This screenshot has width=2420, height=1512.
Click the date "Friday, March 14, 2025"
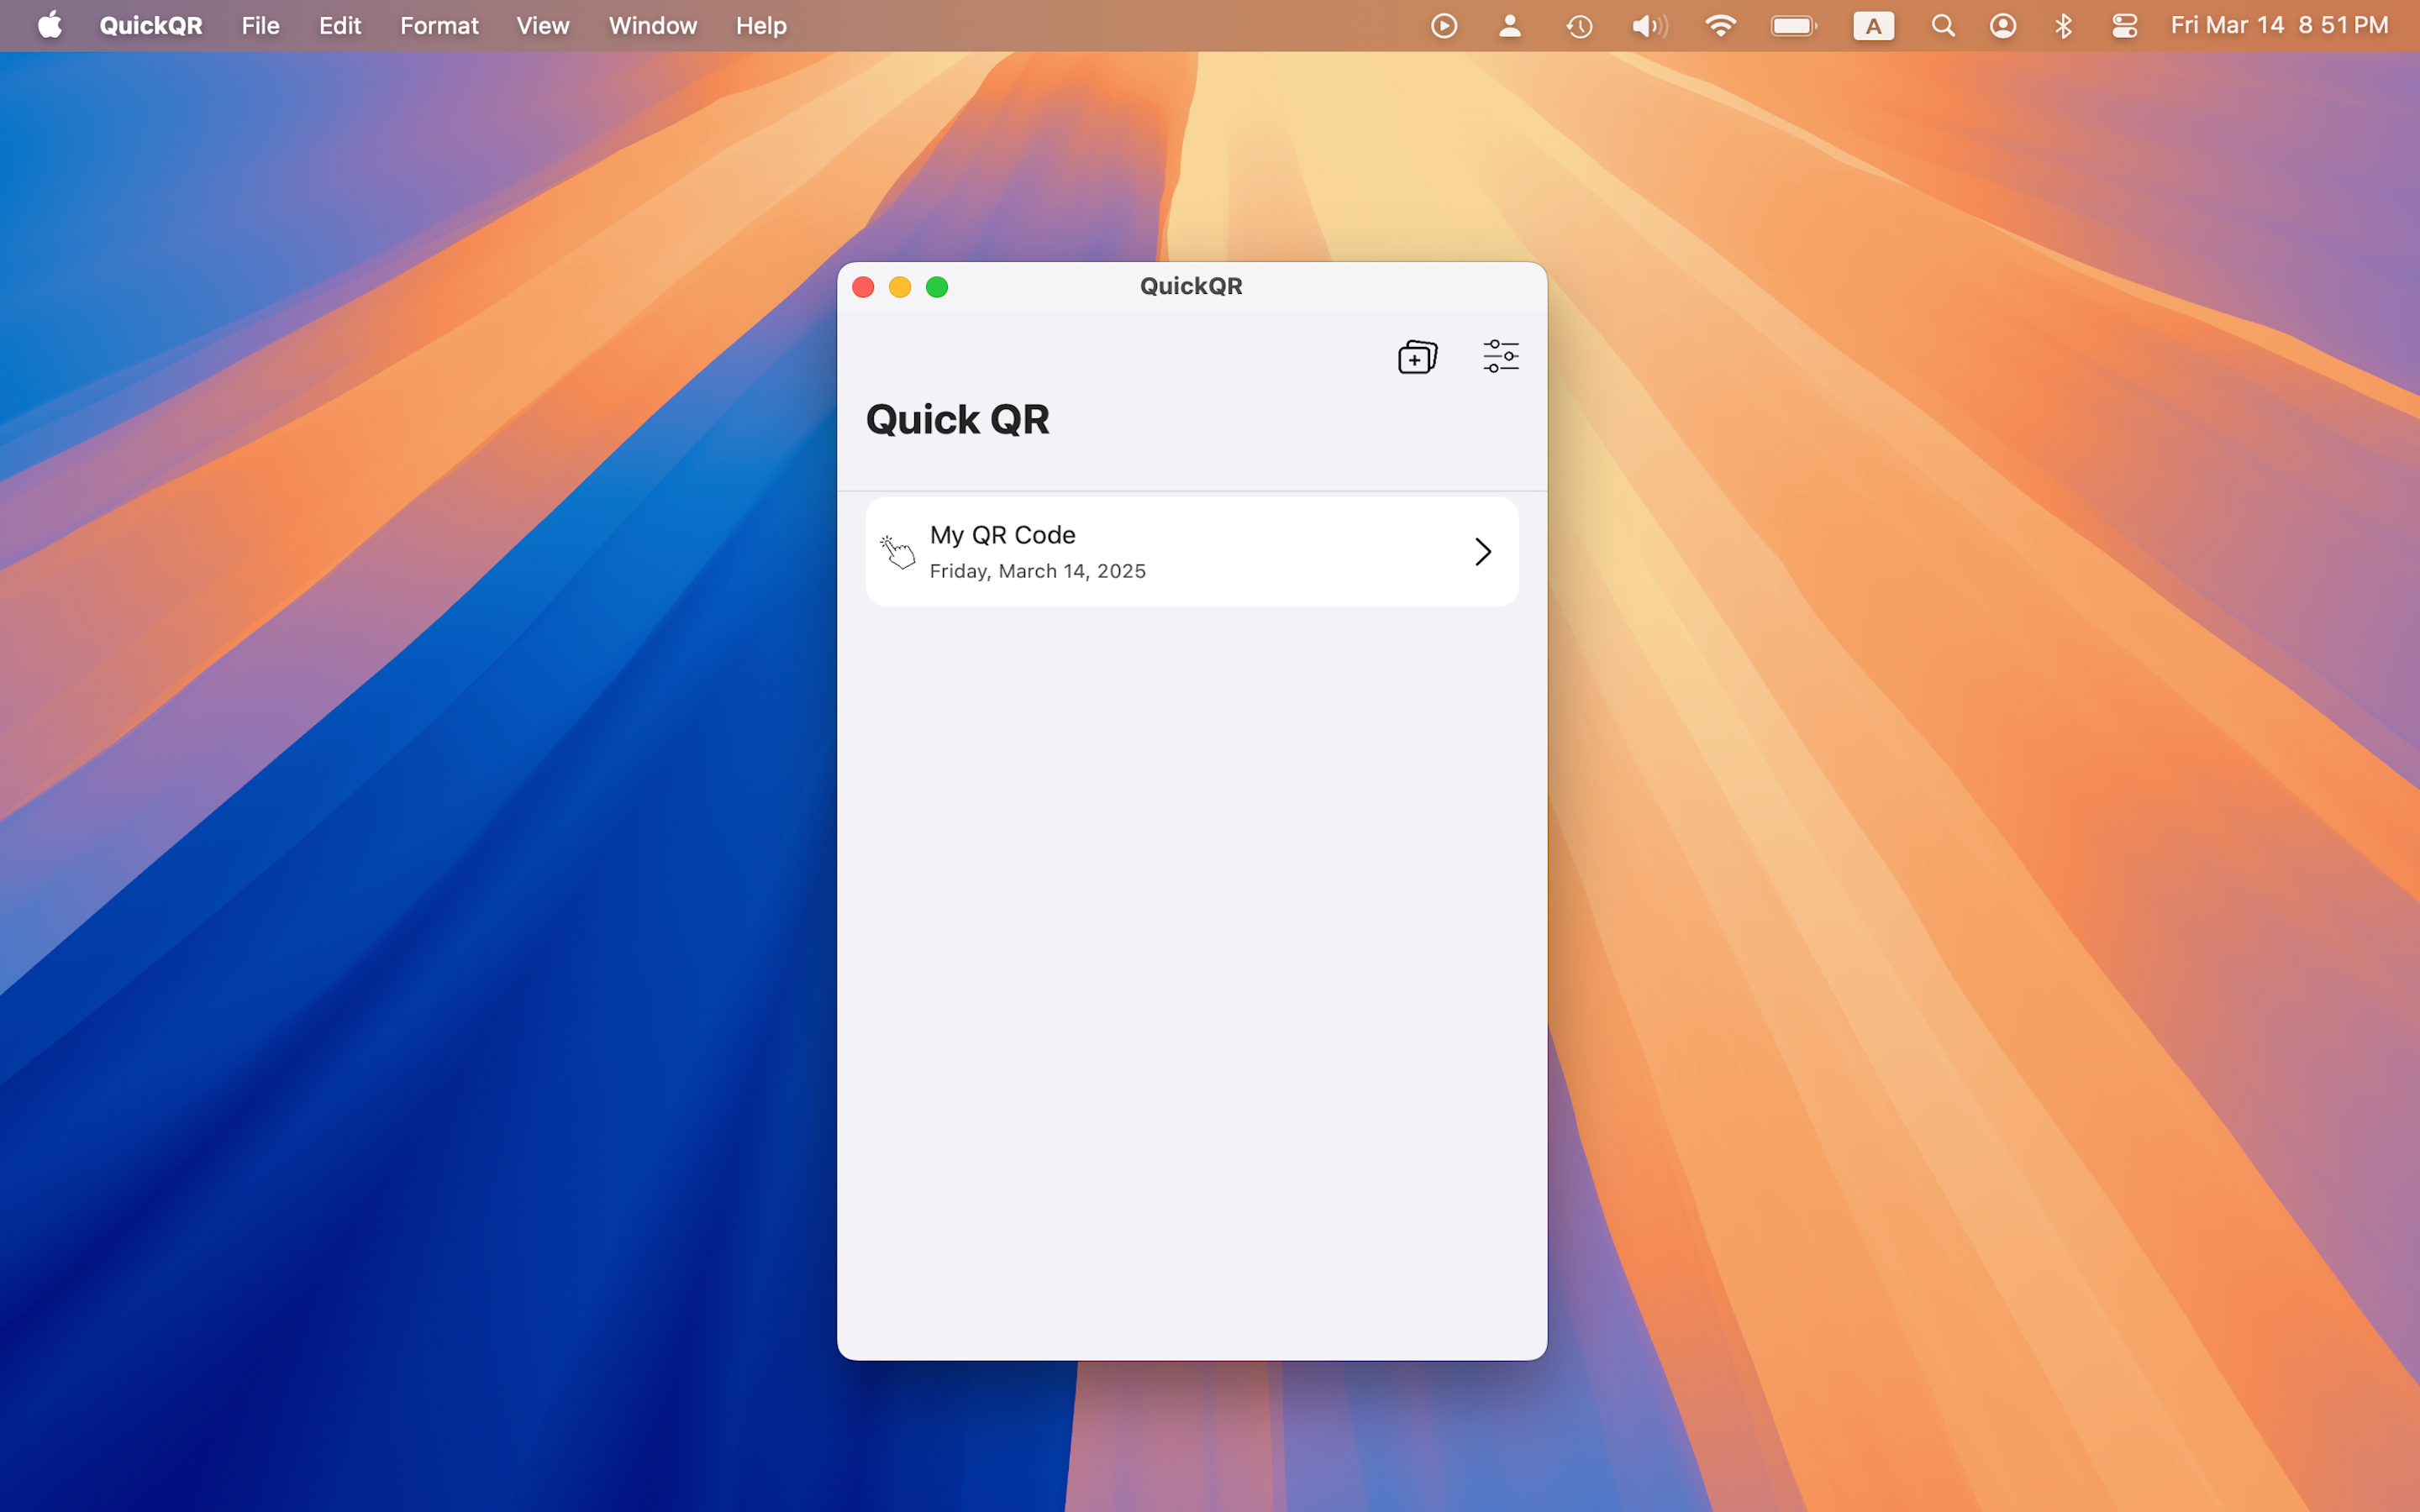(x=1037, y=571)
